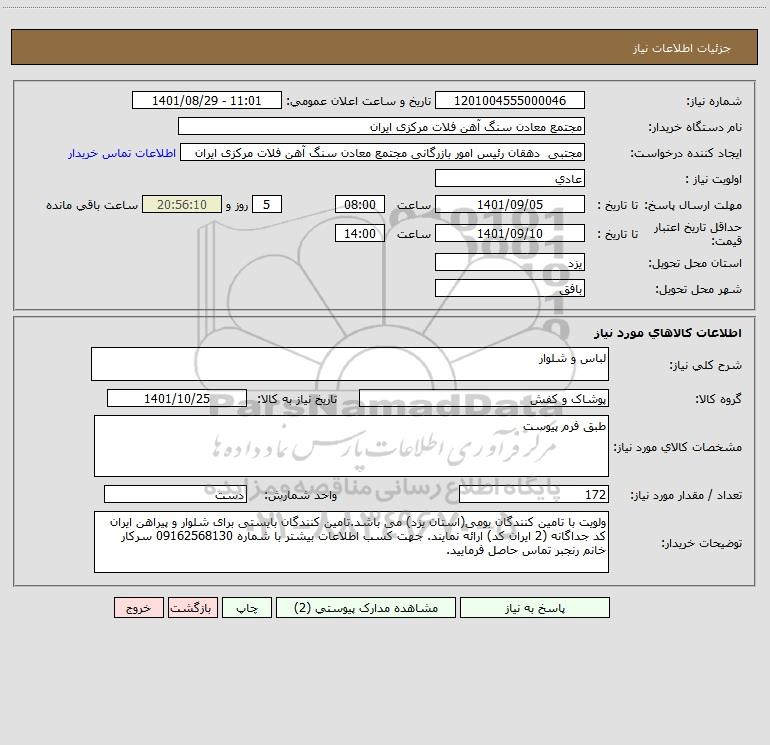The width and height of the screenshot is (770, 745).
Task: Click the deadline time field 08:00
Action: pyautogui.click(x=359, y=204)
